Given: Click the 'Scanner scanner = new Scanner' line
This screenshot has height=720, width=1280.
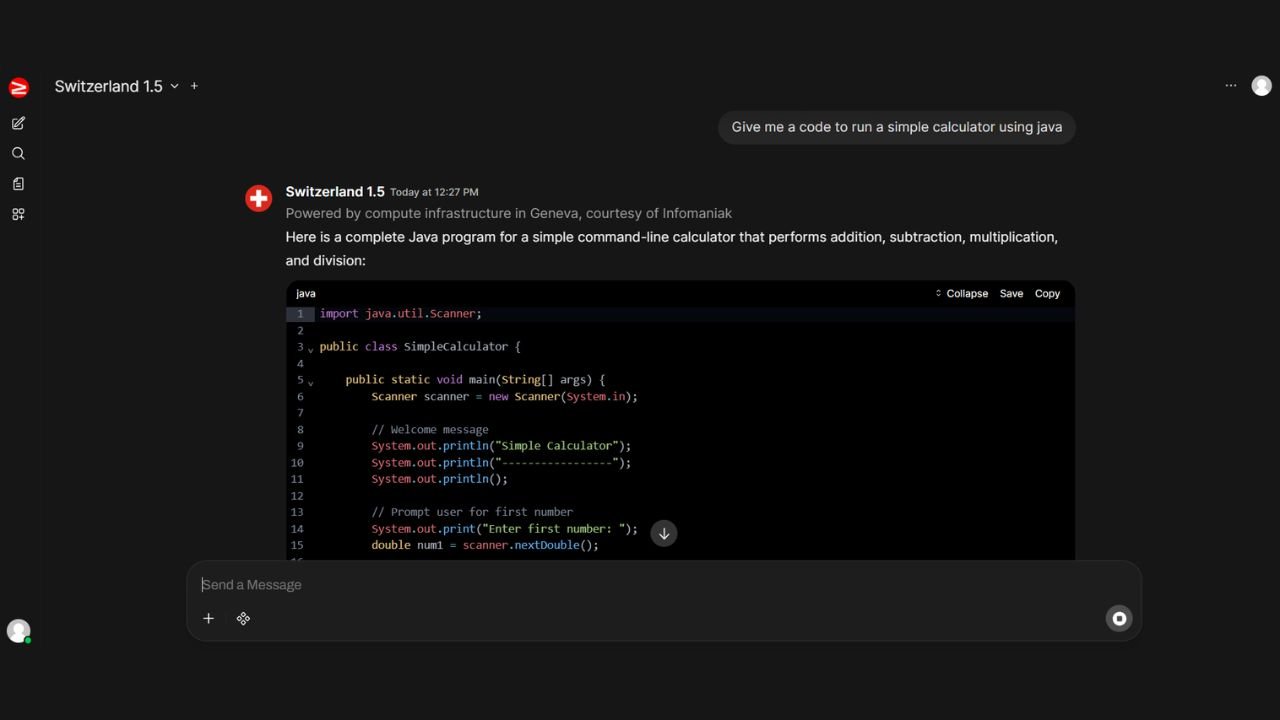Looking at the screenshot, I should tap(504, 396).
